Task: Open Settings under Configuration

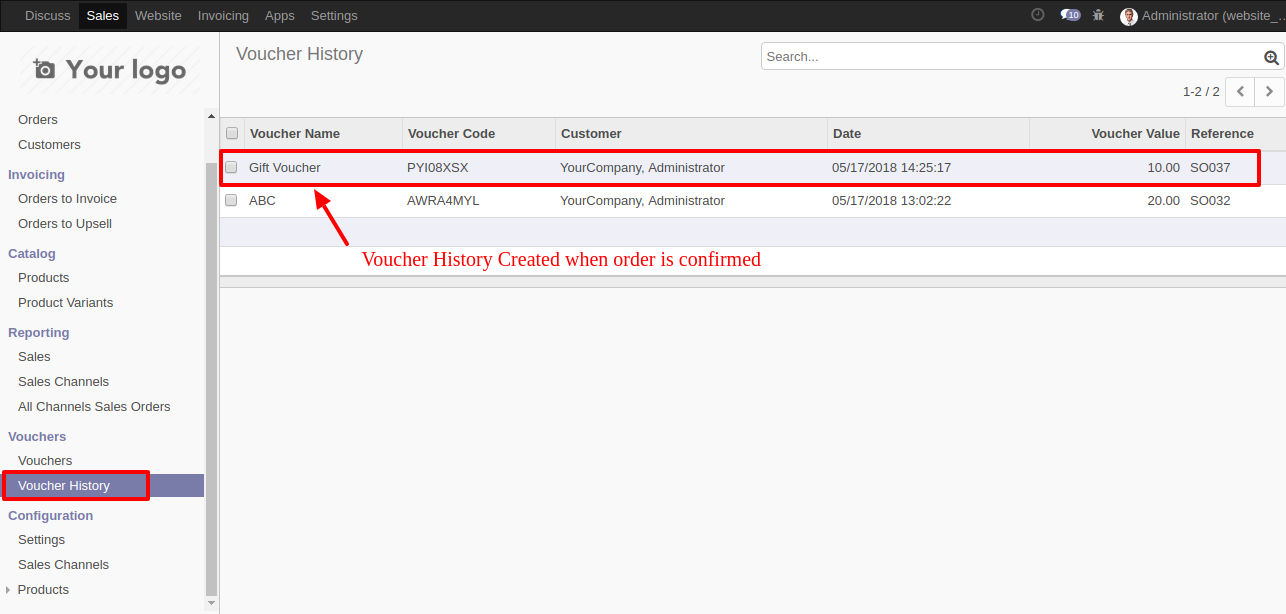Action: tap(41, 539)
